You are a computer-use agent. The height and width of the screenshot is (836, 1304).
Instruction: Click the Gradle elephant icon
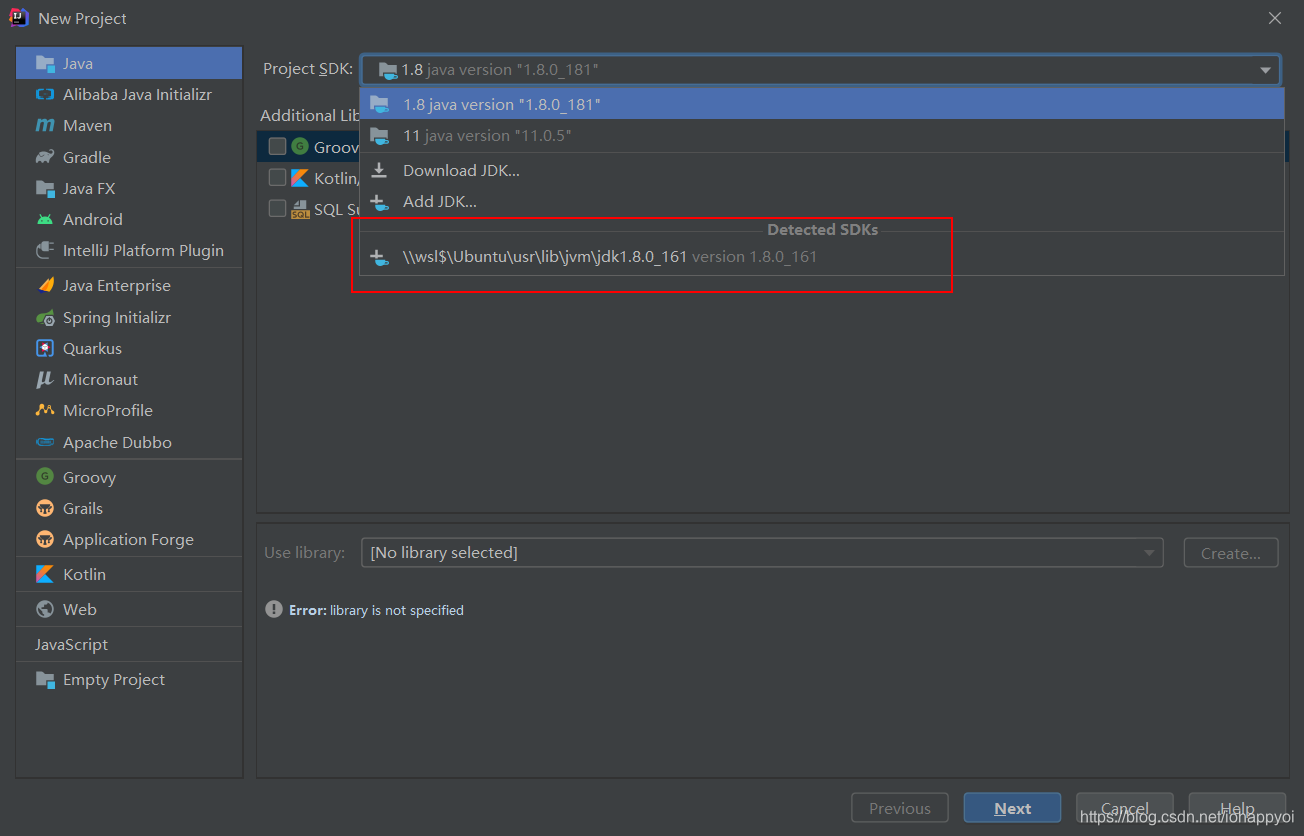coord(45,157)
